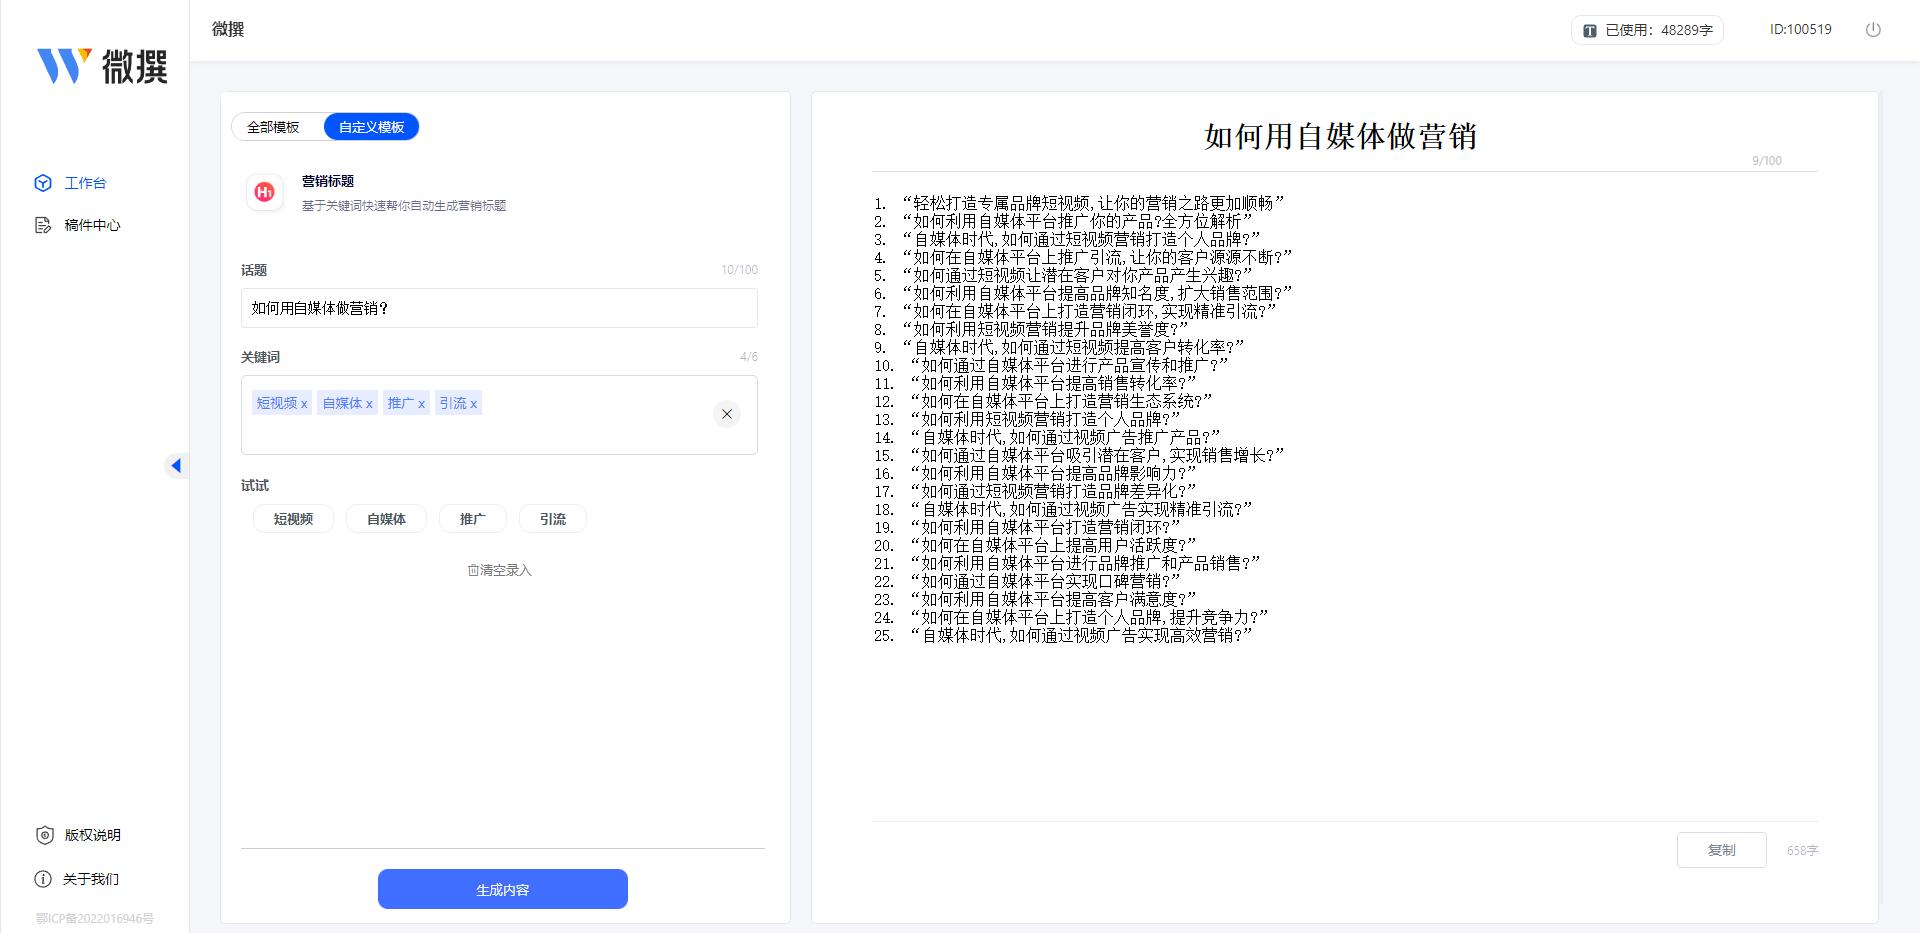Click the power logout icon top right

(1872, 29)
